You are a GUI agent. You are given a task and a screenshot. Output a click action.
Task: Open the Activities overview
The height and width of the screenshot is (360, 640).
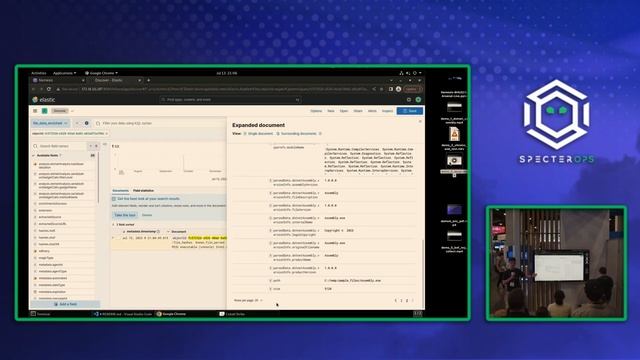click(x=39, y=73)
